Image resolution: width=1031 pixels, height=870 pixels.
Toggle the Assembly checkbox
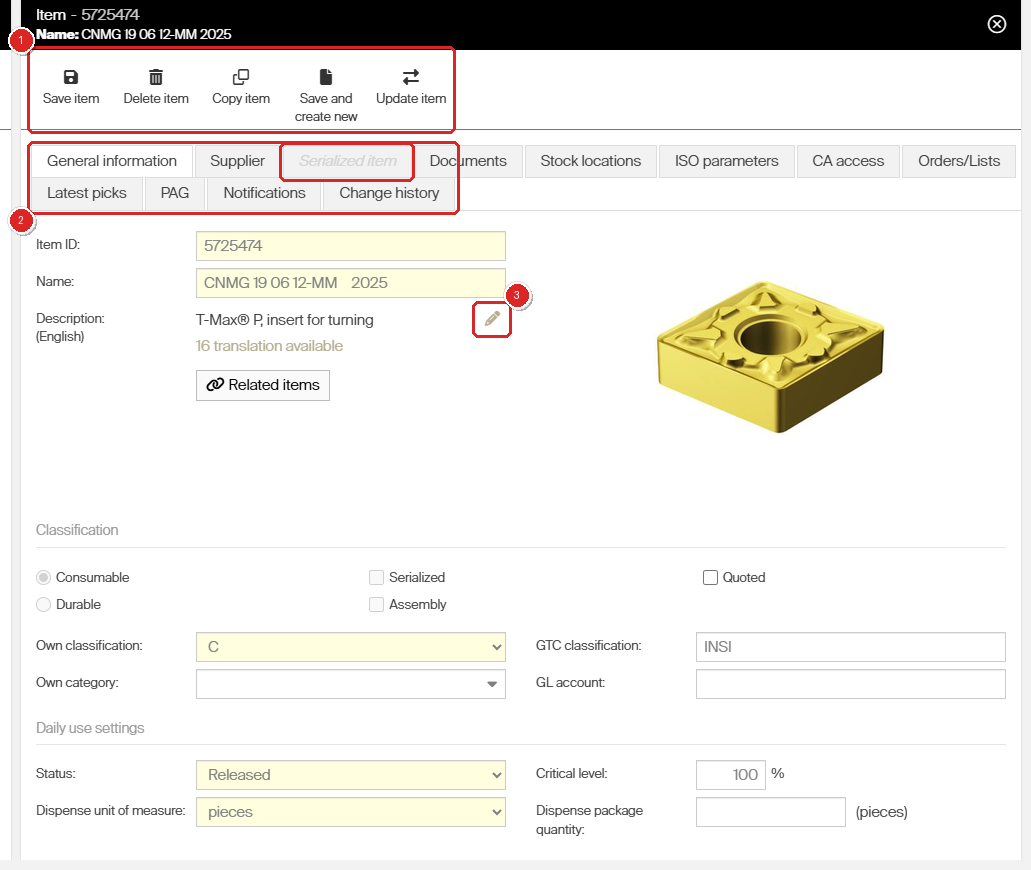click(376, 604)
